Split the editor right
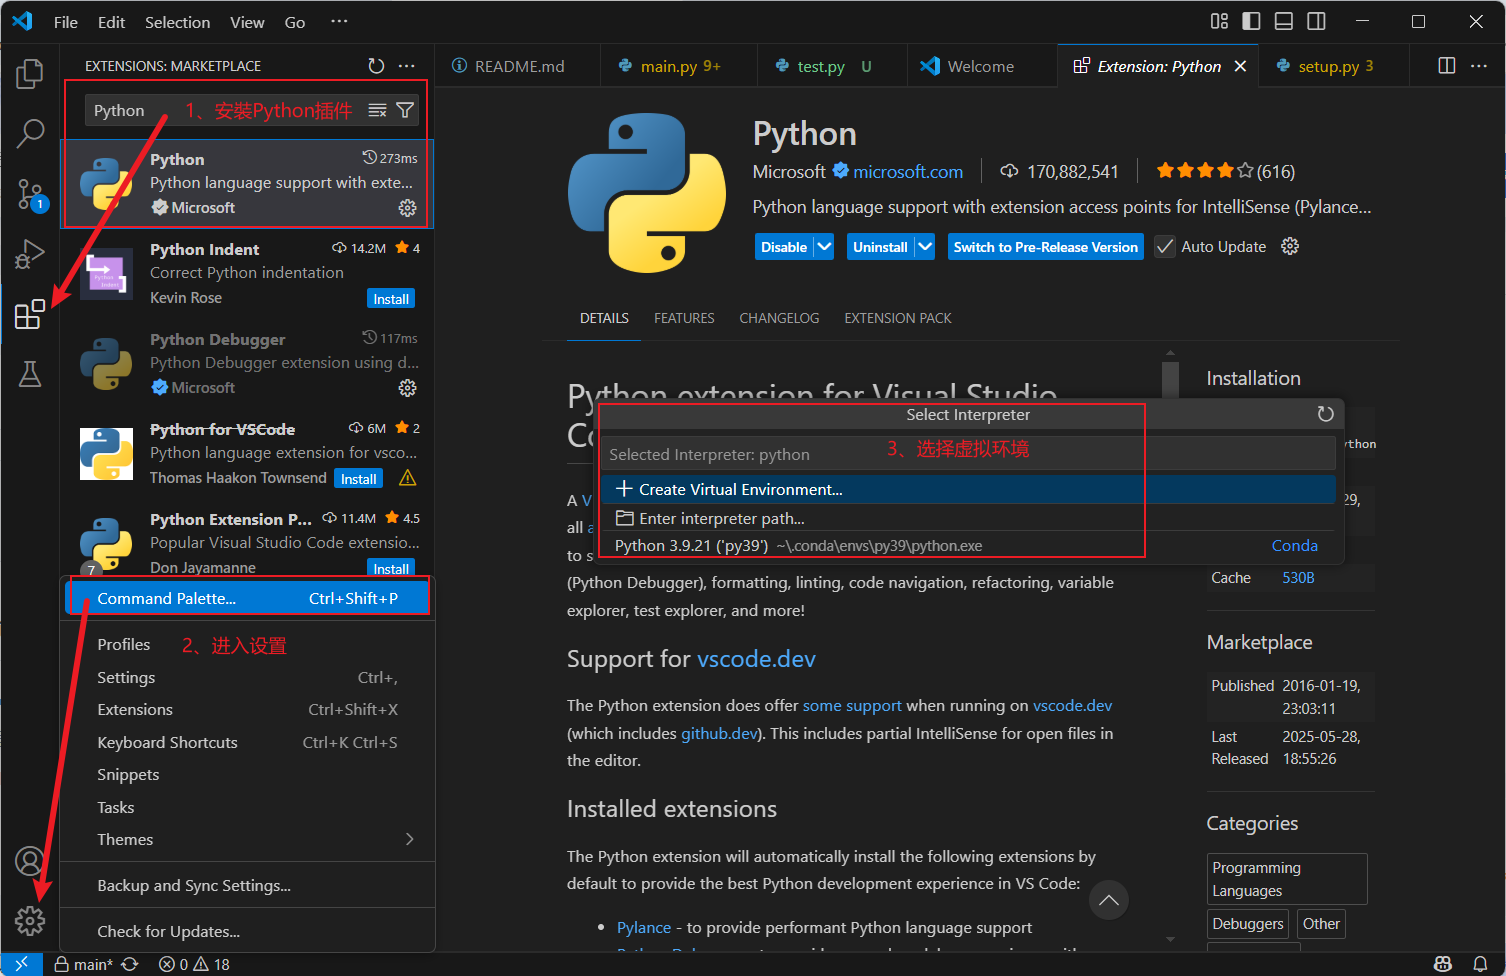1506x976 pixels. tap(1446, 66)
